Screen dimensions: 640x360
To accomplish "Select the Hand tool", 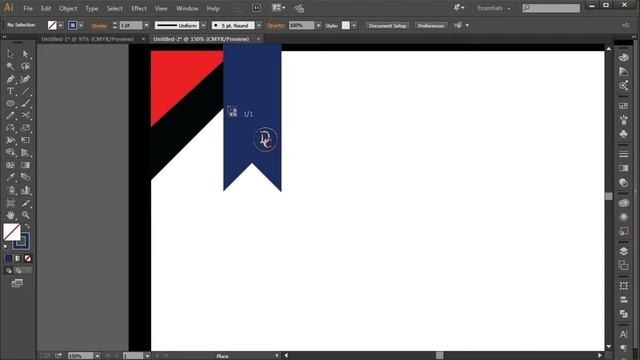I will (x=11, y=215).
